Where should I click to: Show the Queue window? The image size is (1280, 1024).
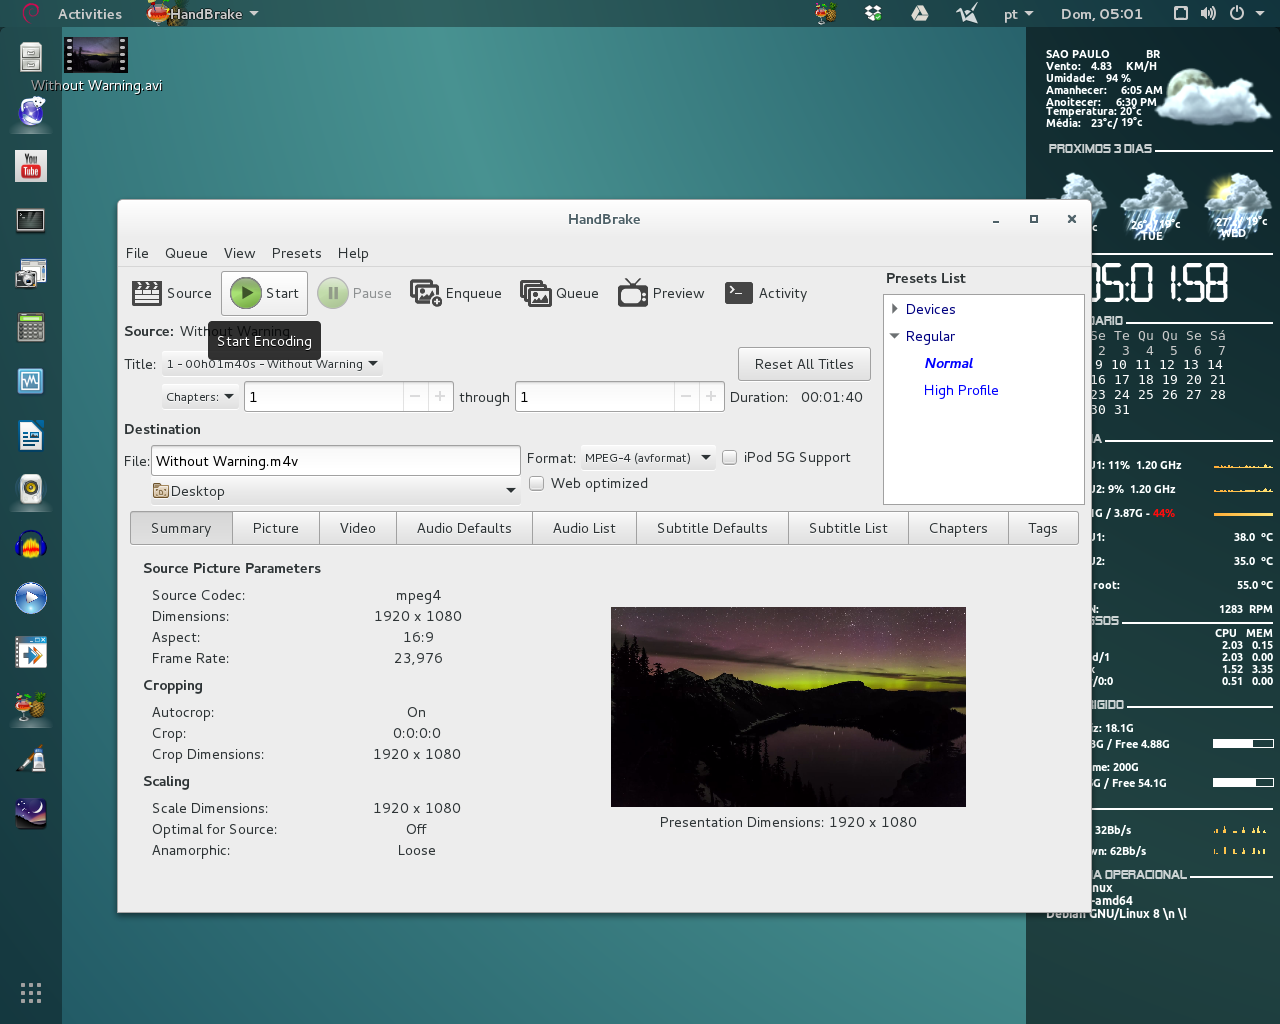click(x=560, y=293)
